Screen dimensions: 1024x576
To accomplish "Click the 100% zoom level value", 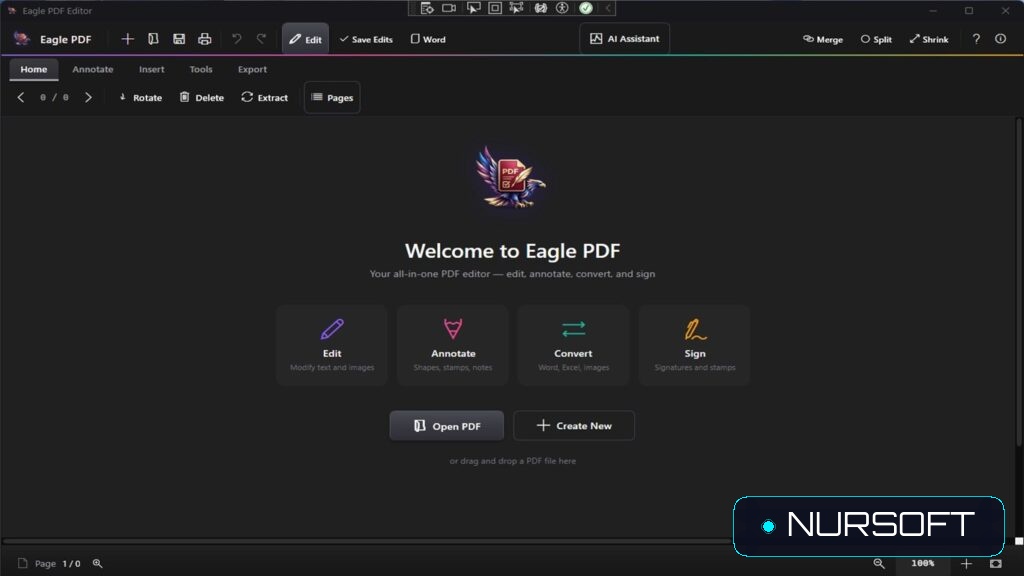I will tap(922, 563).
